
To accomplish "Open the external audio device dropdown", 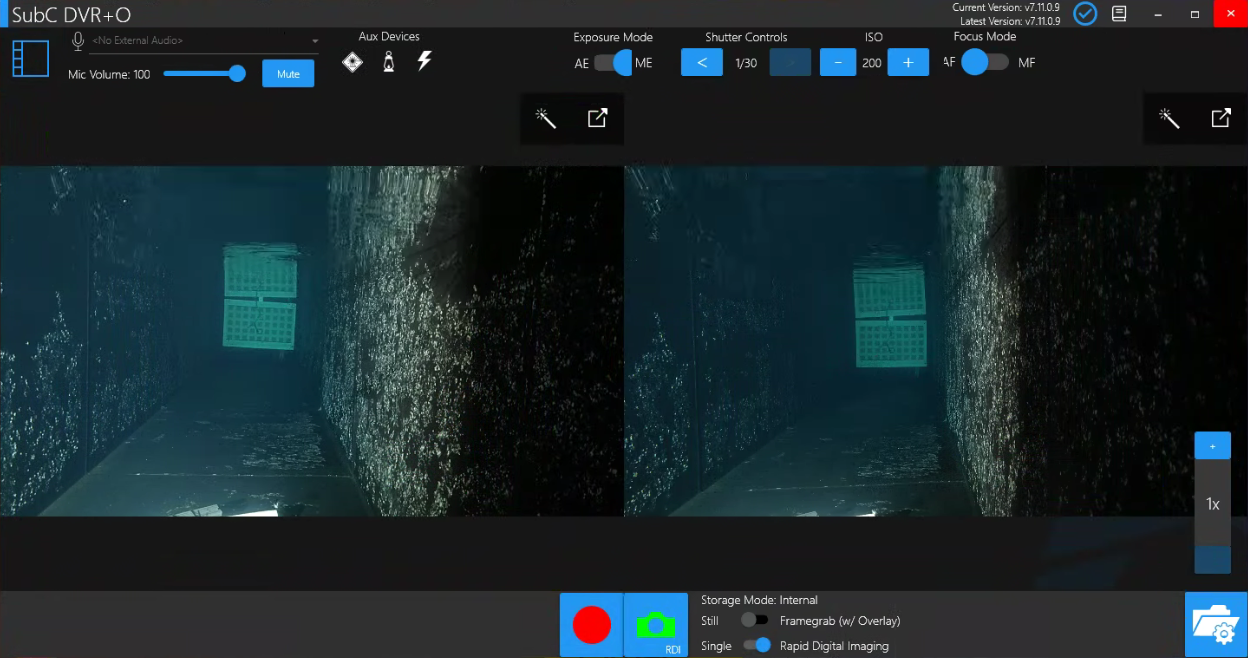I will pos(205,41).
